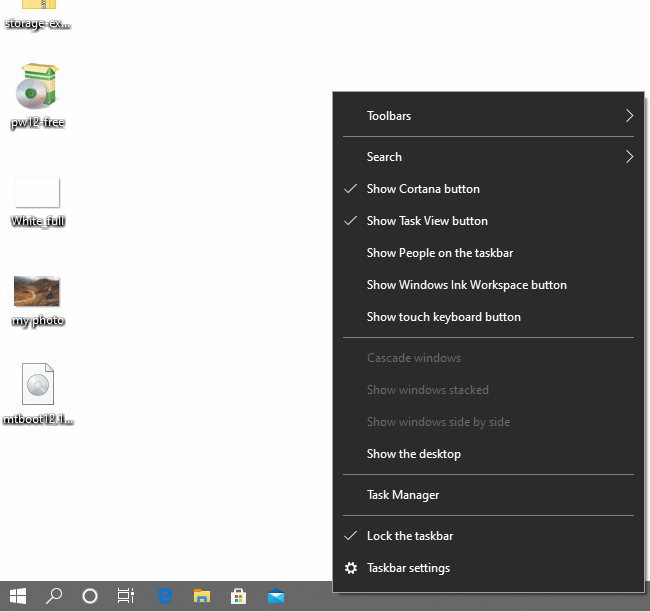The height and width of the screenshot is (612, 650).
Task: Toggle Lock the taskbar option
Action: click(x=410, y=536)
